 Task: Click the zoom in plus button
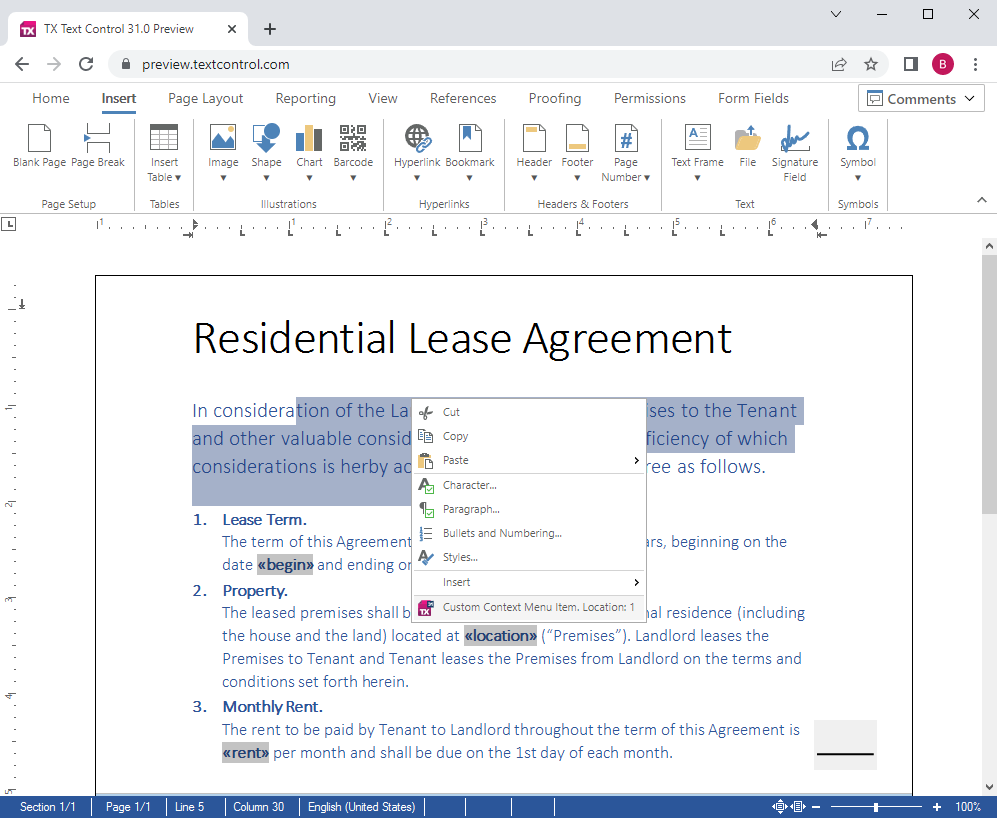point(936,806)
